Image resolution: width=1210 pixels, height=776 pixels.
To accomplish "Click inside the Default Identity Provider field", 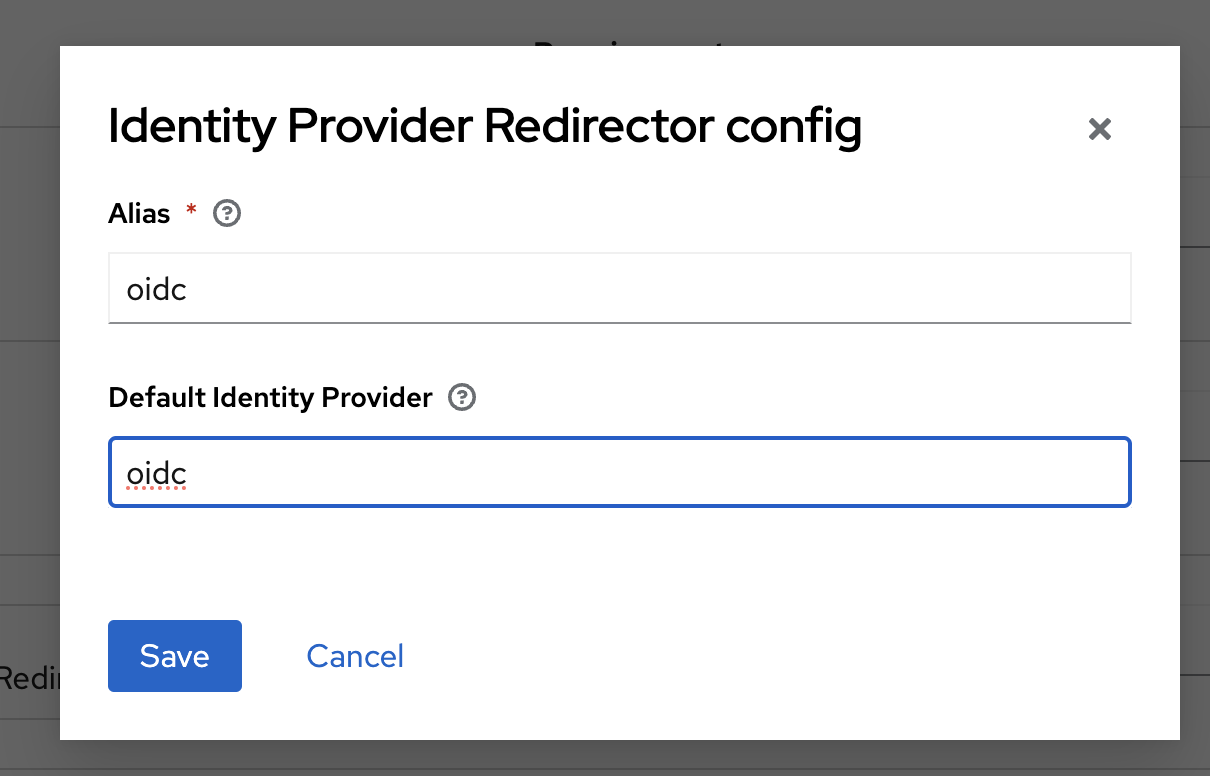I will point(619,472).
